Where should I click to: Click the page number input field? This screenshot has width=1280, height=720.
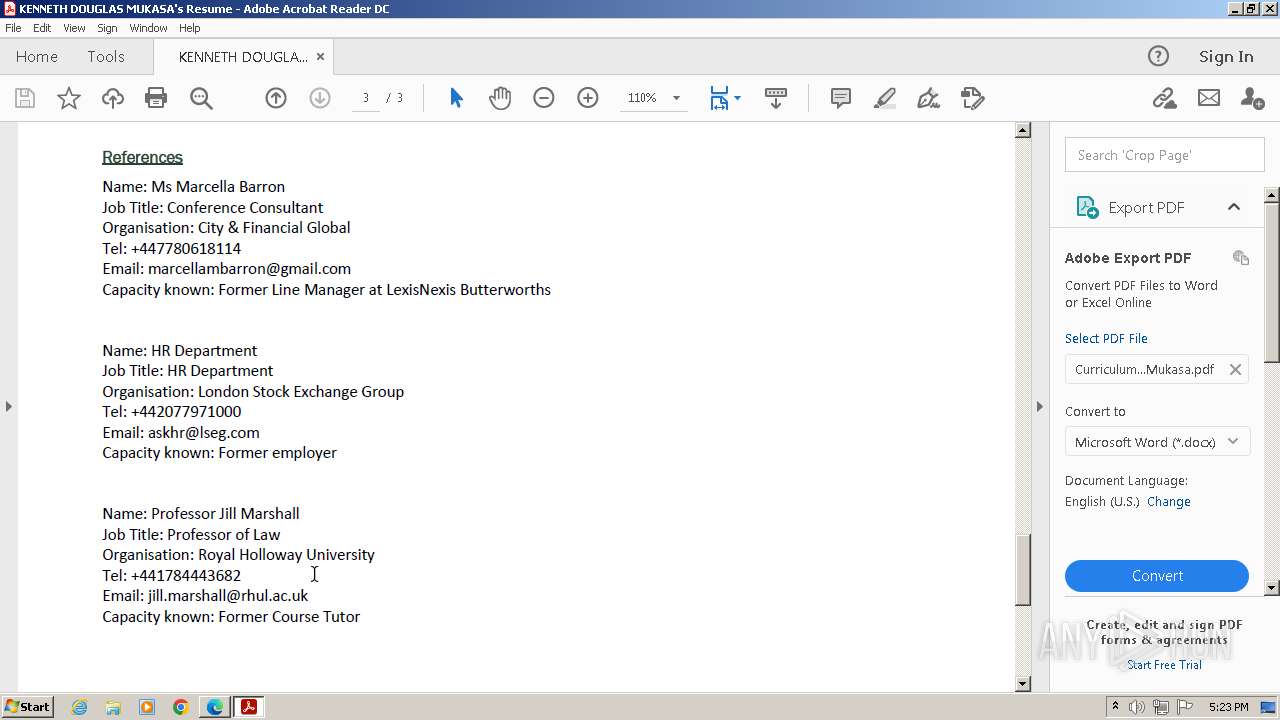366,98
